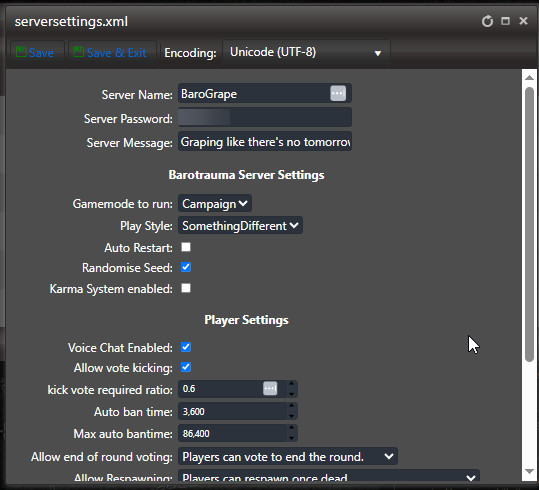Screen dimensions: 539x490
Task: Open Allow end of round voting dropdown
Action: coord(288,457)
